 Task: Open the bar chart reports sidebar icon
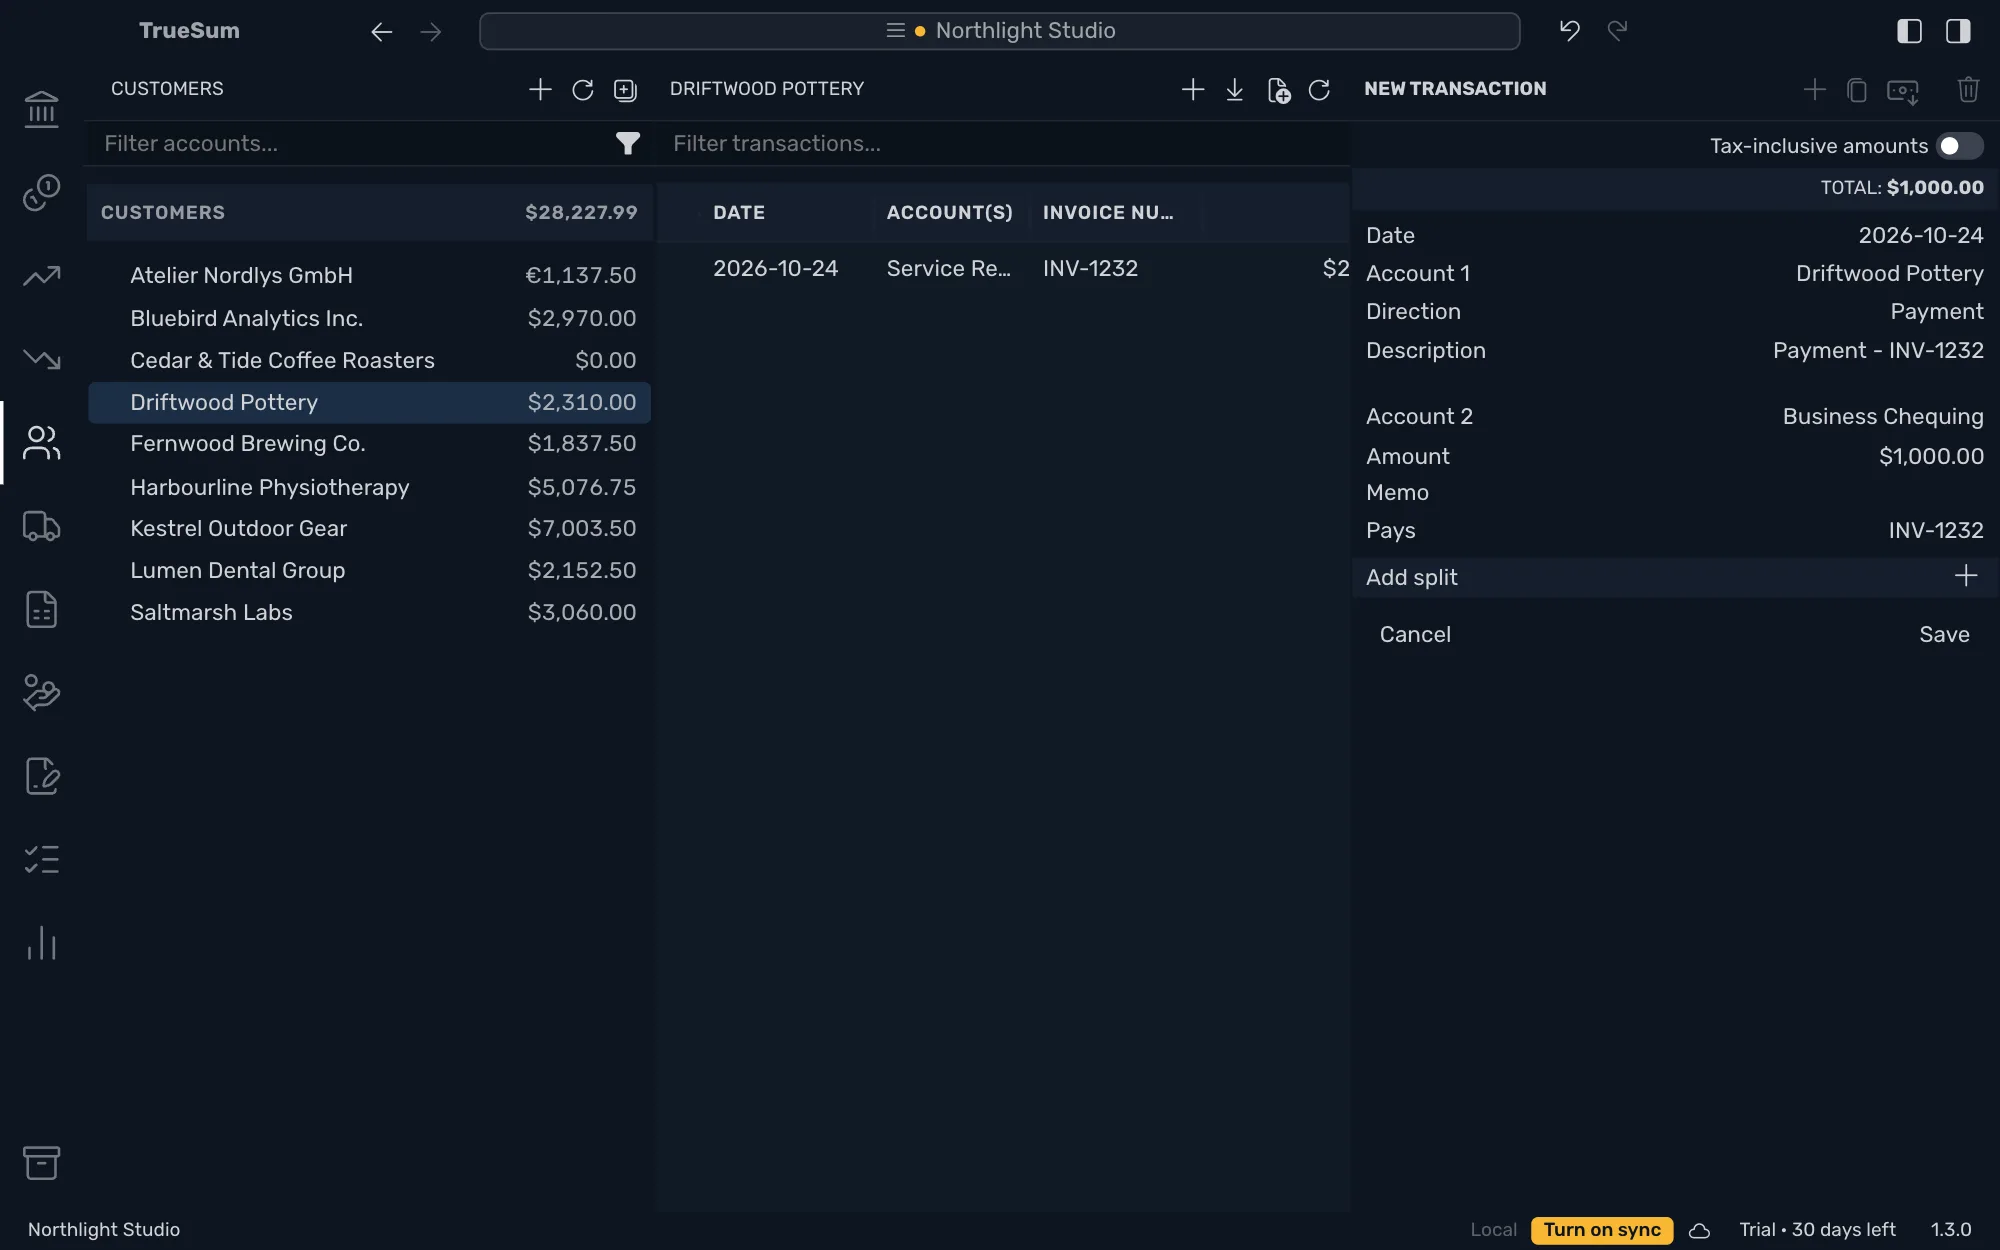tap(41, 943)
